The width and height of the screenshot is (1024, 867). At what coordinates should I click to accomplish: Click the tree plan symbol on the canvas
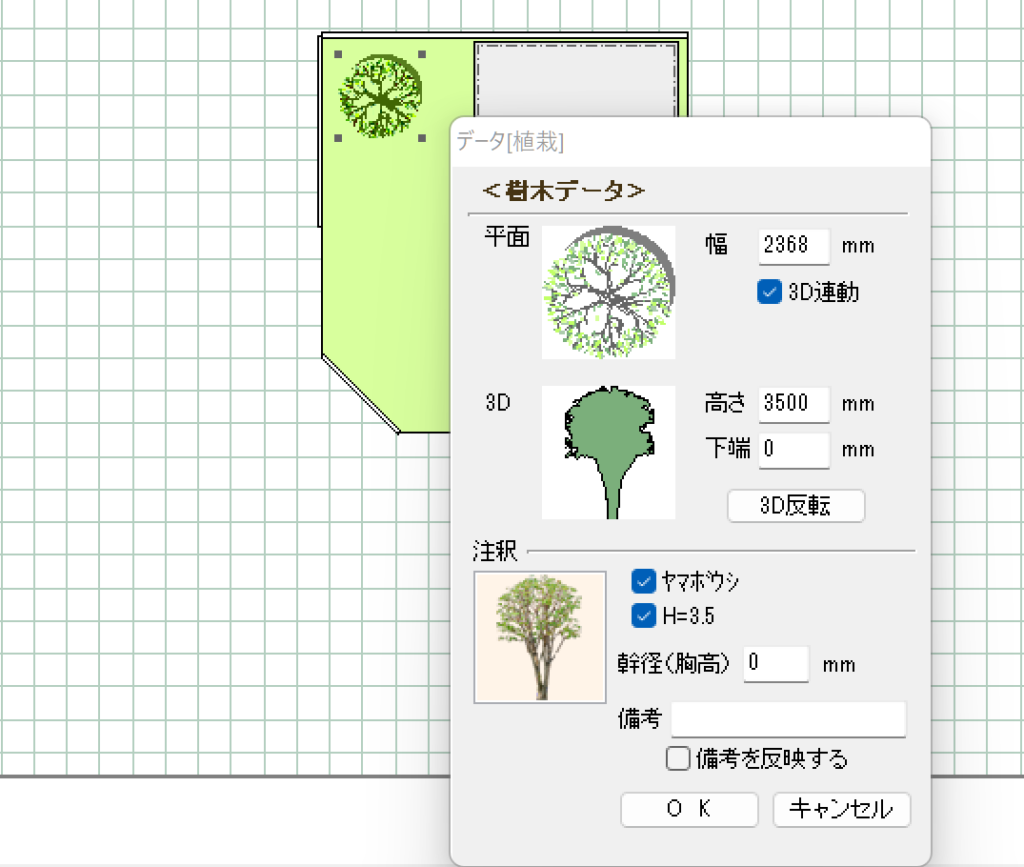click(380, 95)
